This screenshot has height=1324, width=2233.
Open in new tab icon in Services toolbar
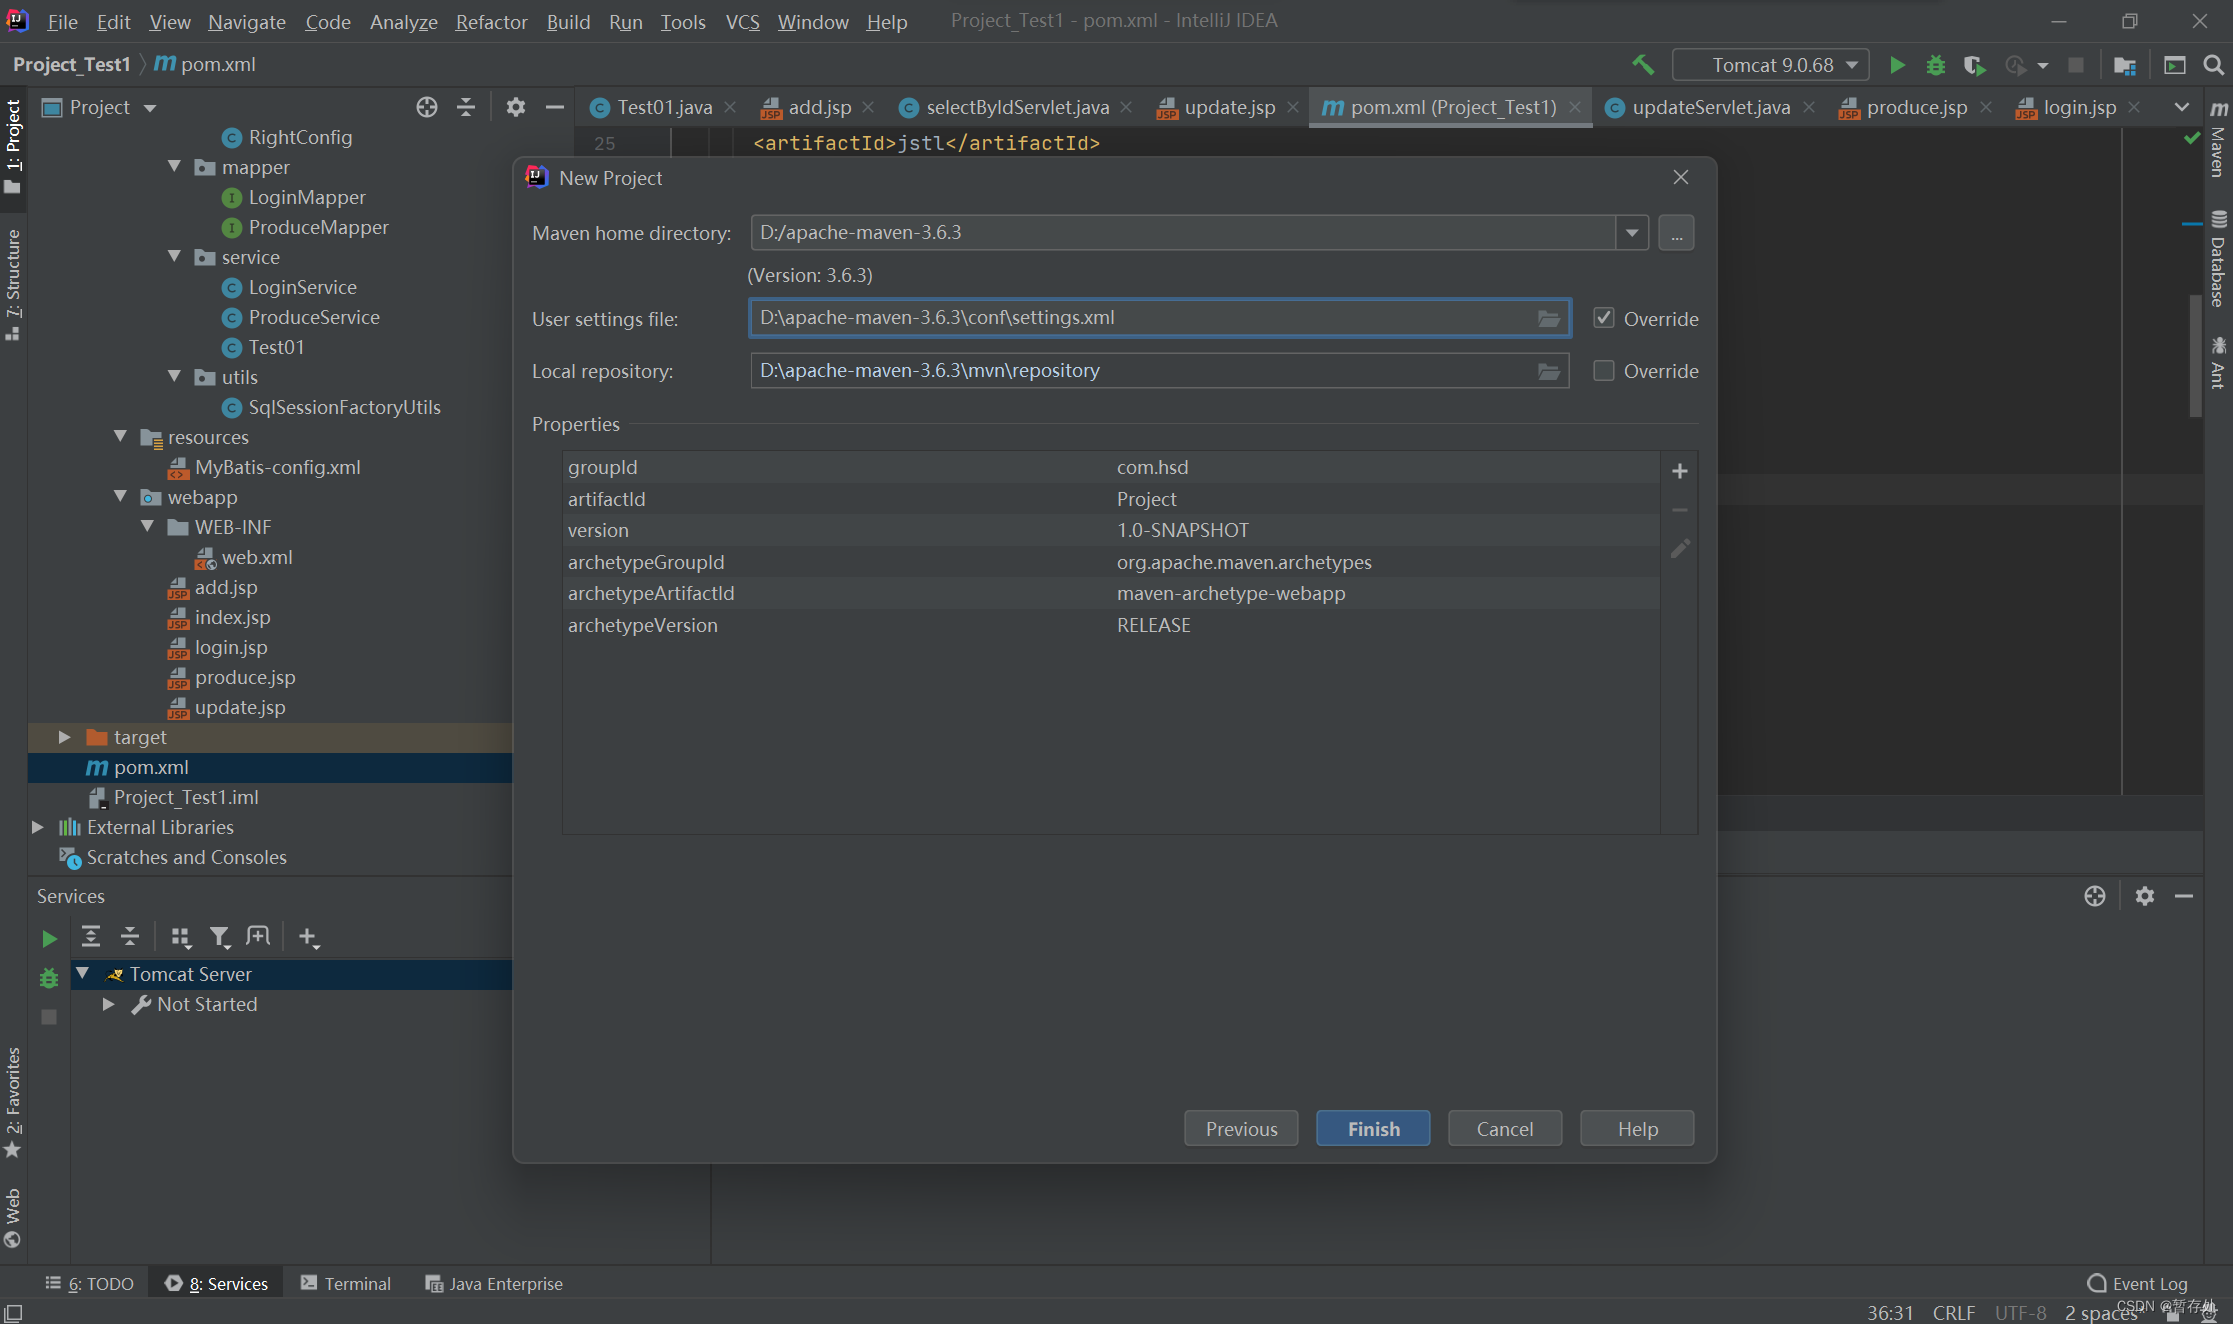(x=258, y=936)
